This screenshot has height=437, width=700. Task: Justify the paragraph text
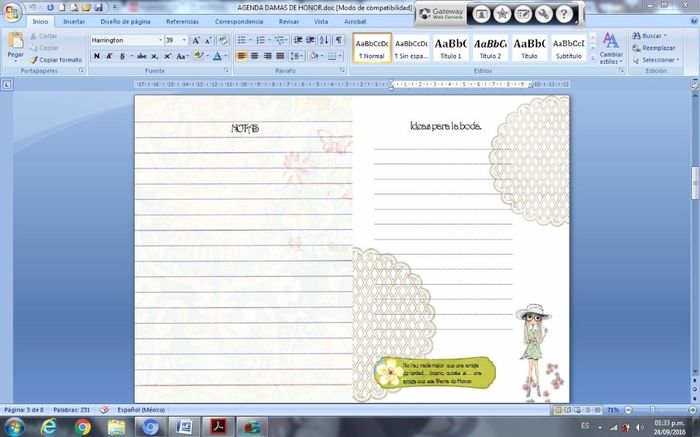pos(280,56)
